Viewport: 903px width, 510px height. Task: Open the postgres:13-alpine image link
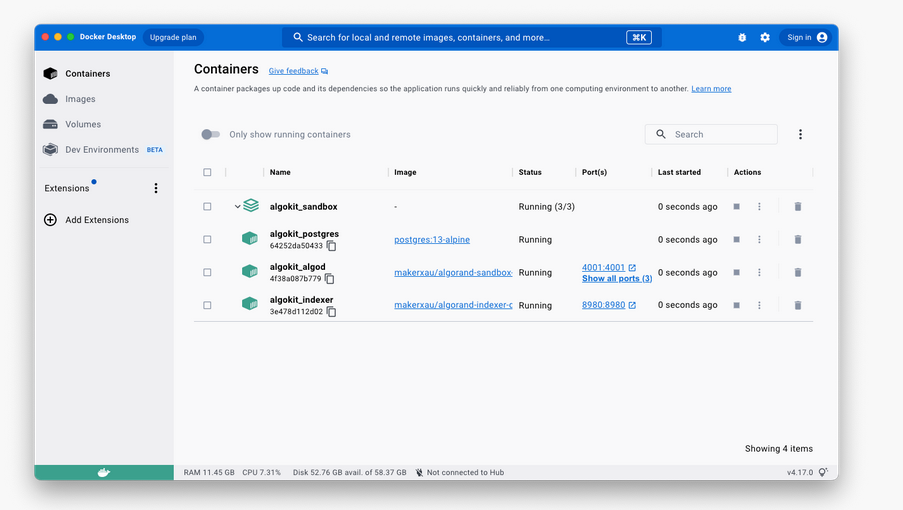pyautogui.click(x=432, y=239)
